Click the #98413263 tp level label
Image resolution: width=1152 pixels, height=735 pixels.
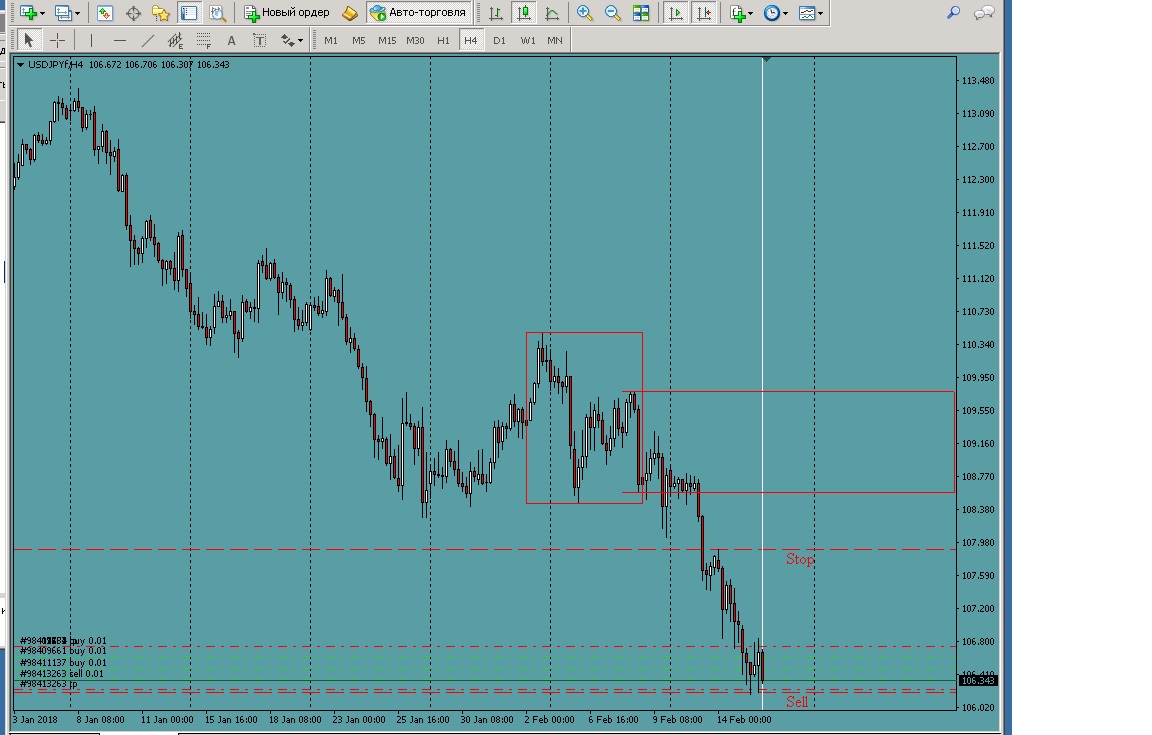point(48,684)
